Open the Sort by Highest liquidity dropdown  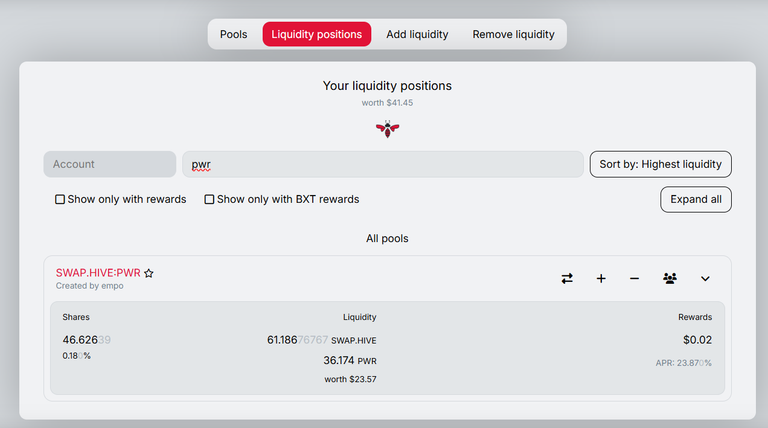click(x=660, y=164)
